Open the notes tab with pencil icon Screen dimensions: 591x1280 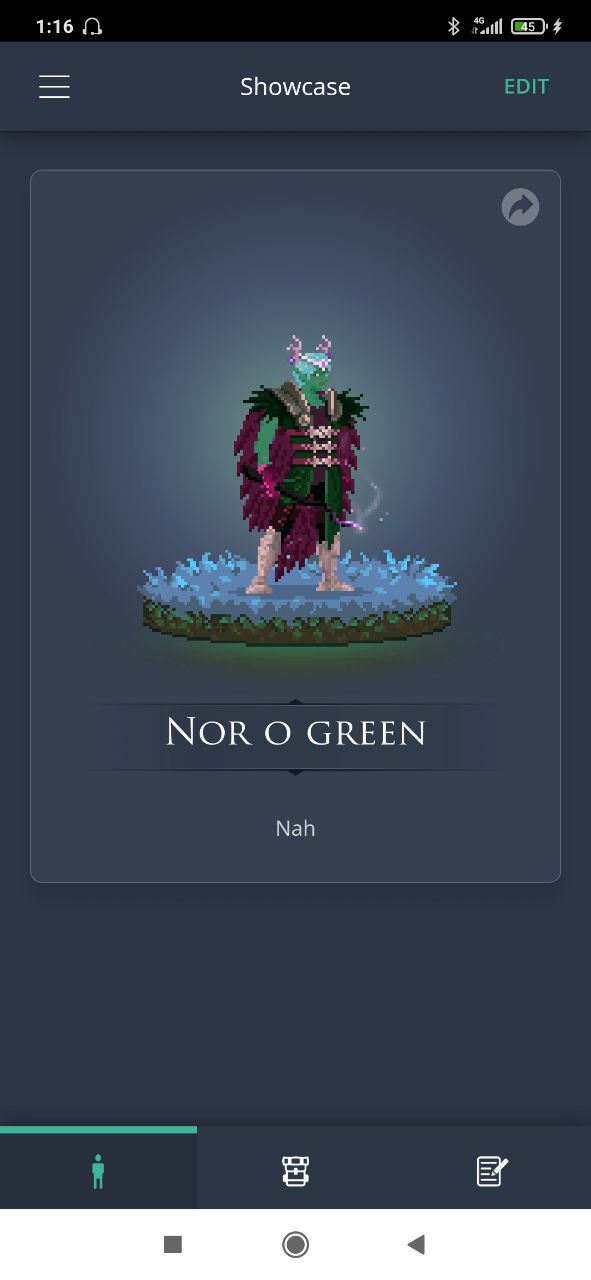click(x=492, y=1170)
